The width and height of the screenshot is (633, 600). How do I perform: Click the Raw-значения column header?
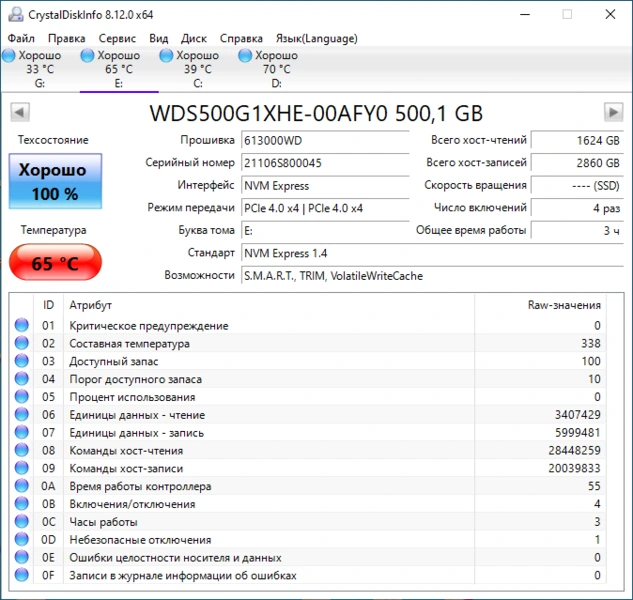[564, 305]
